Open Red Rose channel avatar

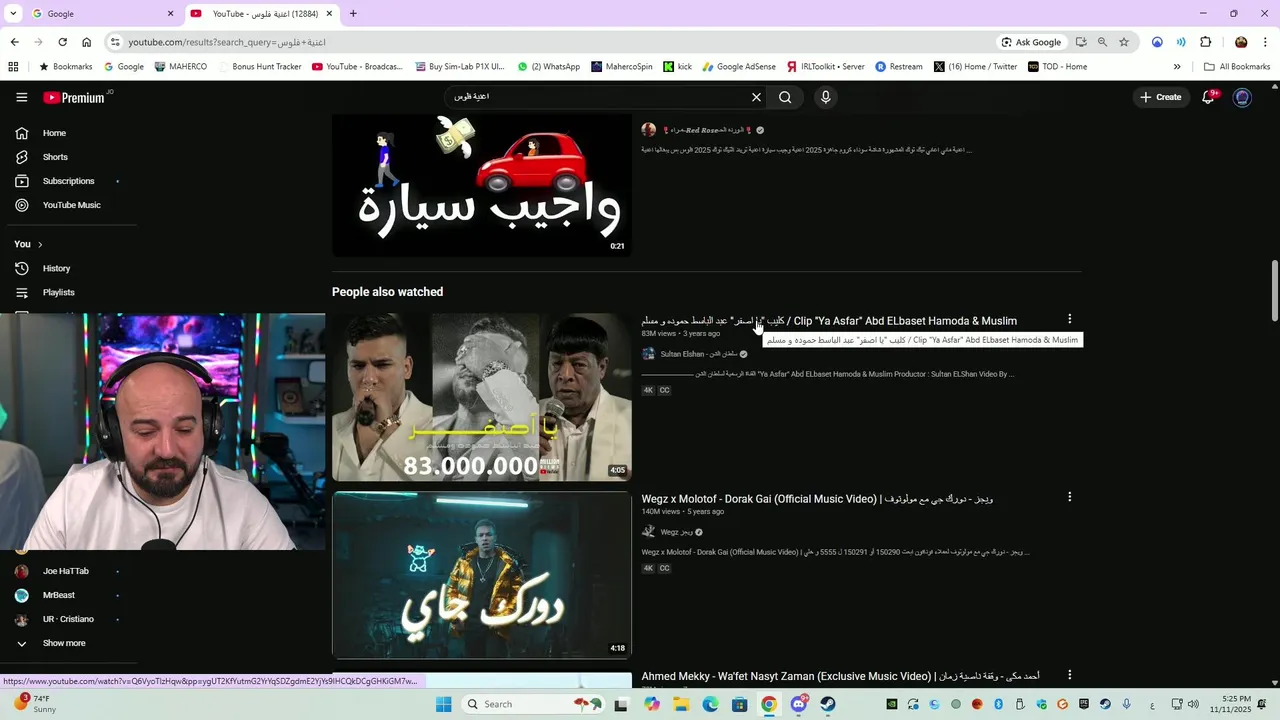648,130
